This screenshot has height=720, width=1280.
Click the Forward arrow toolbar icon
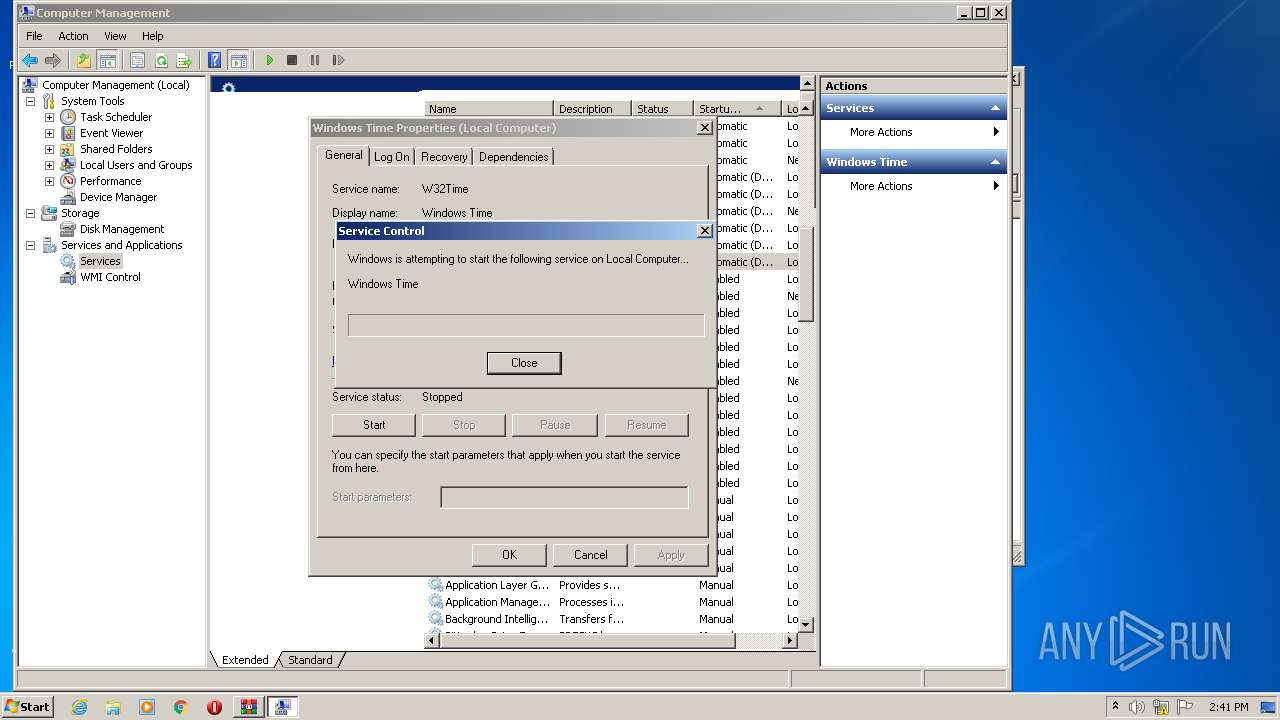click(x=53, y=60)
